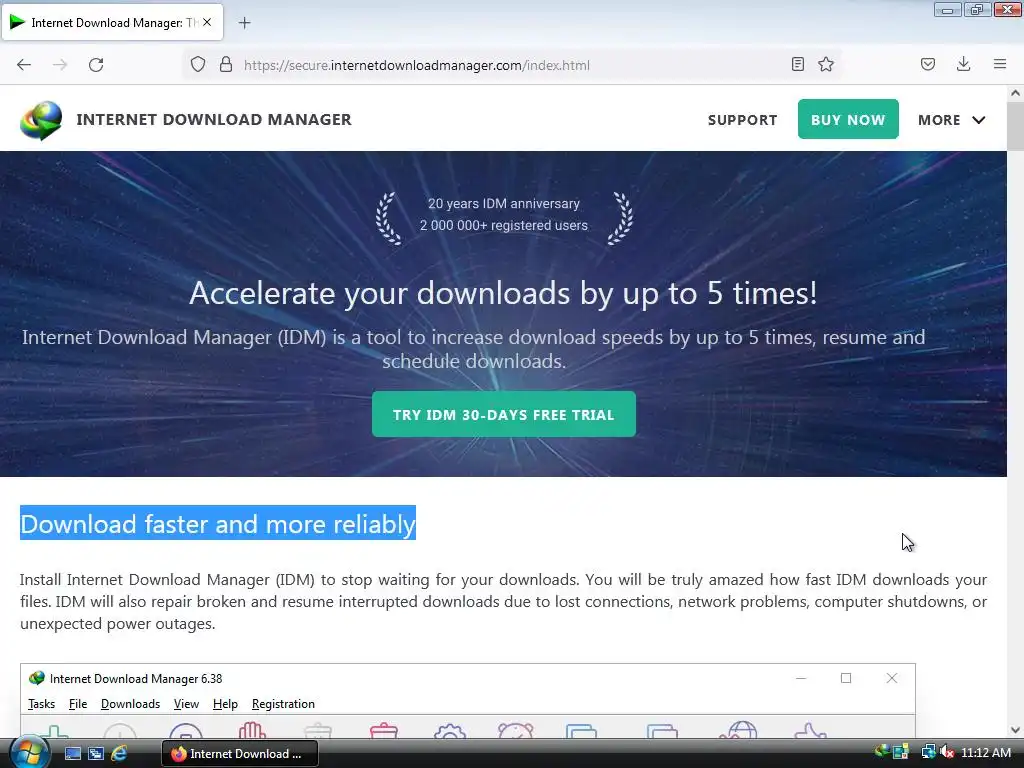
Task: Click Firefox taskbar button
Action: [240, 754]
